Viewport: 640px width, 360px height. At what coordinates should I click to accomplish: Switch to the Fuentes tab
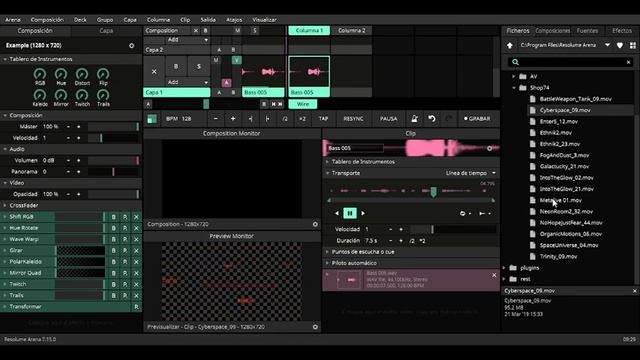[x=587, y=31]
